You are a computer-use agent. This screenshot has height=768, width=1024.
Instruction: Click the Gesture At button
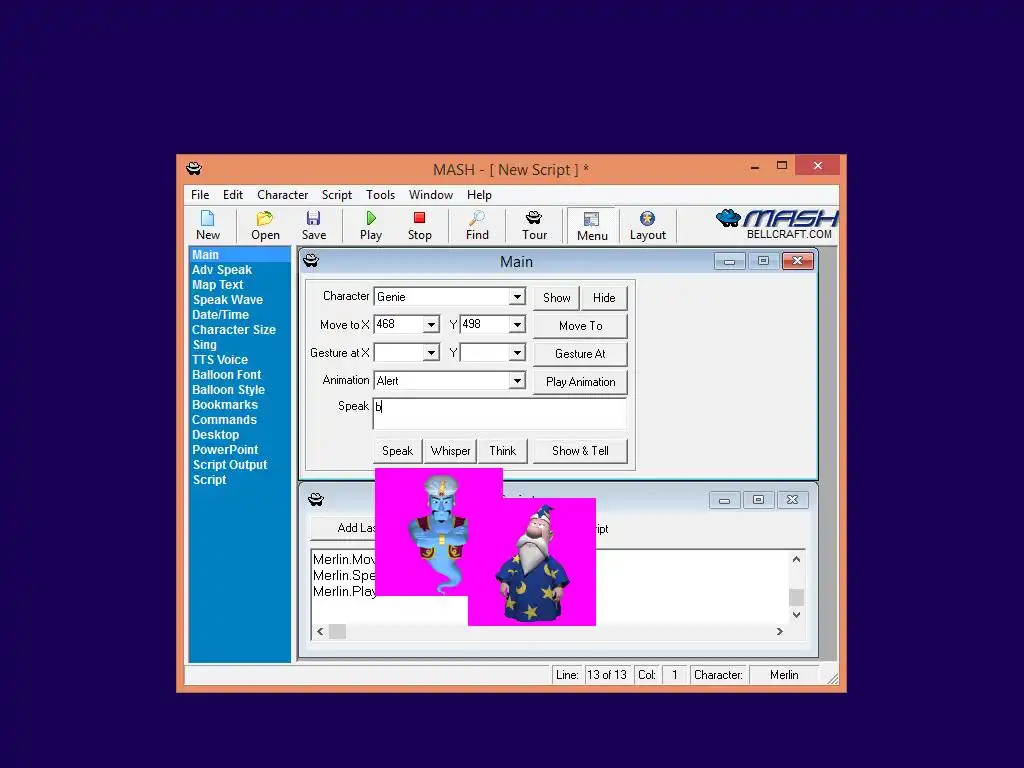point(581,354)
